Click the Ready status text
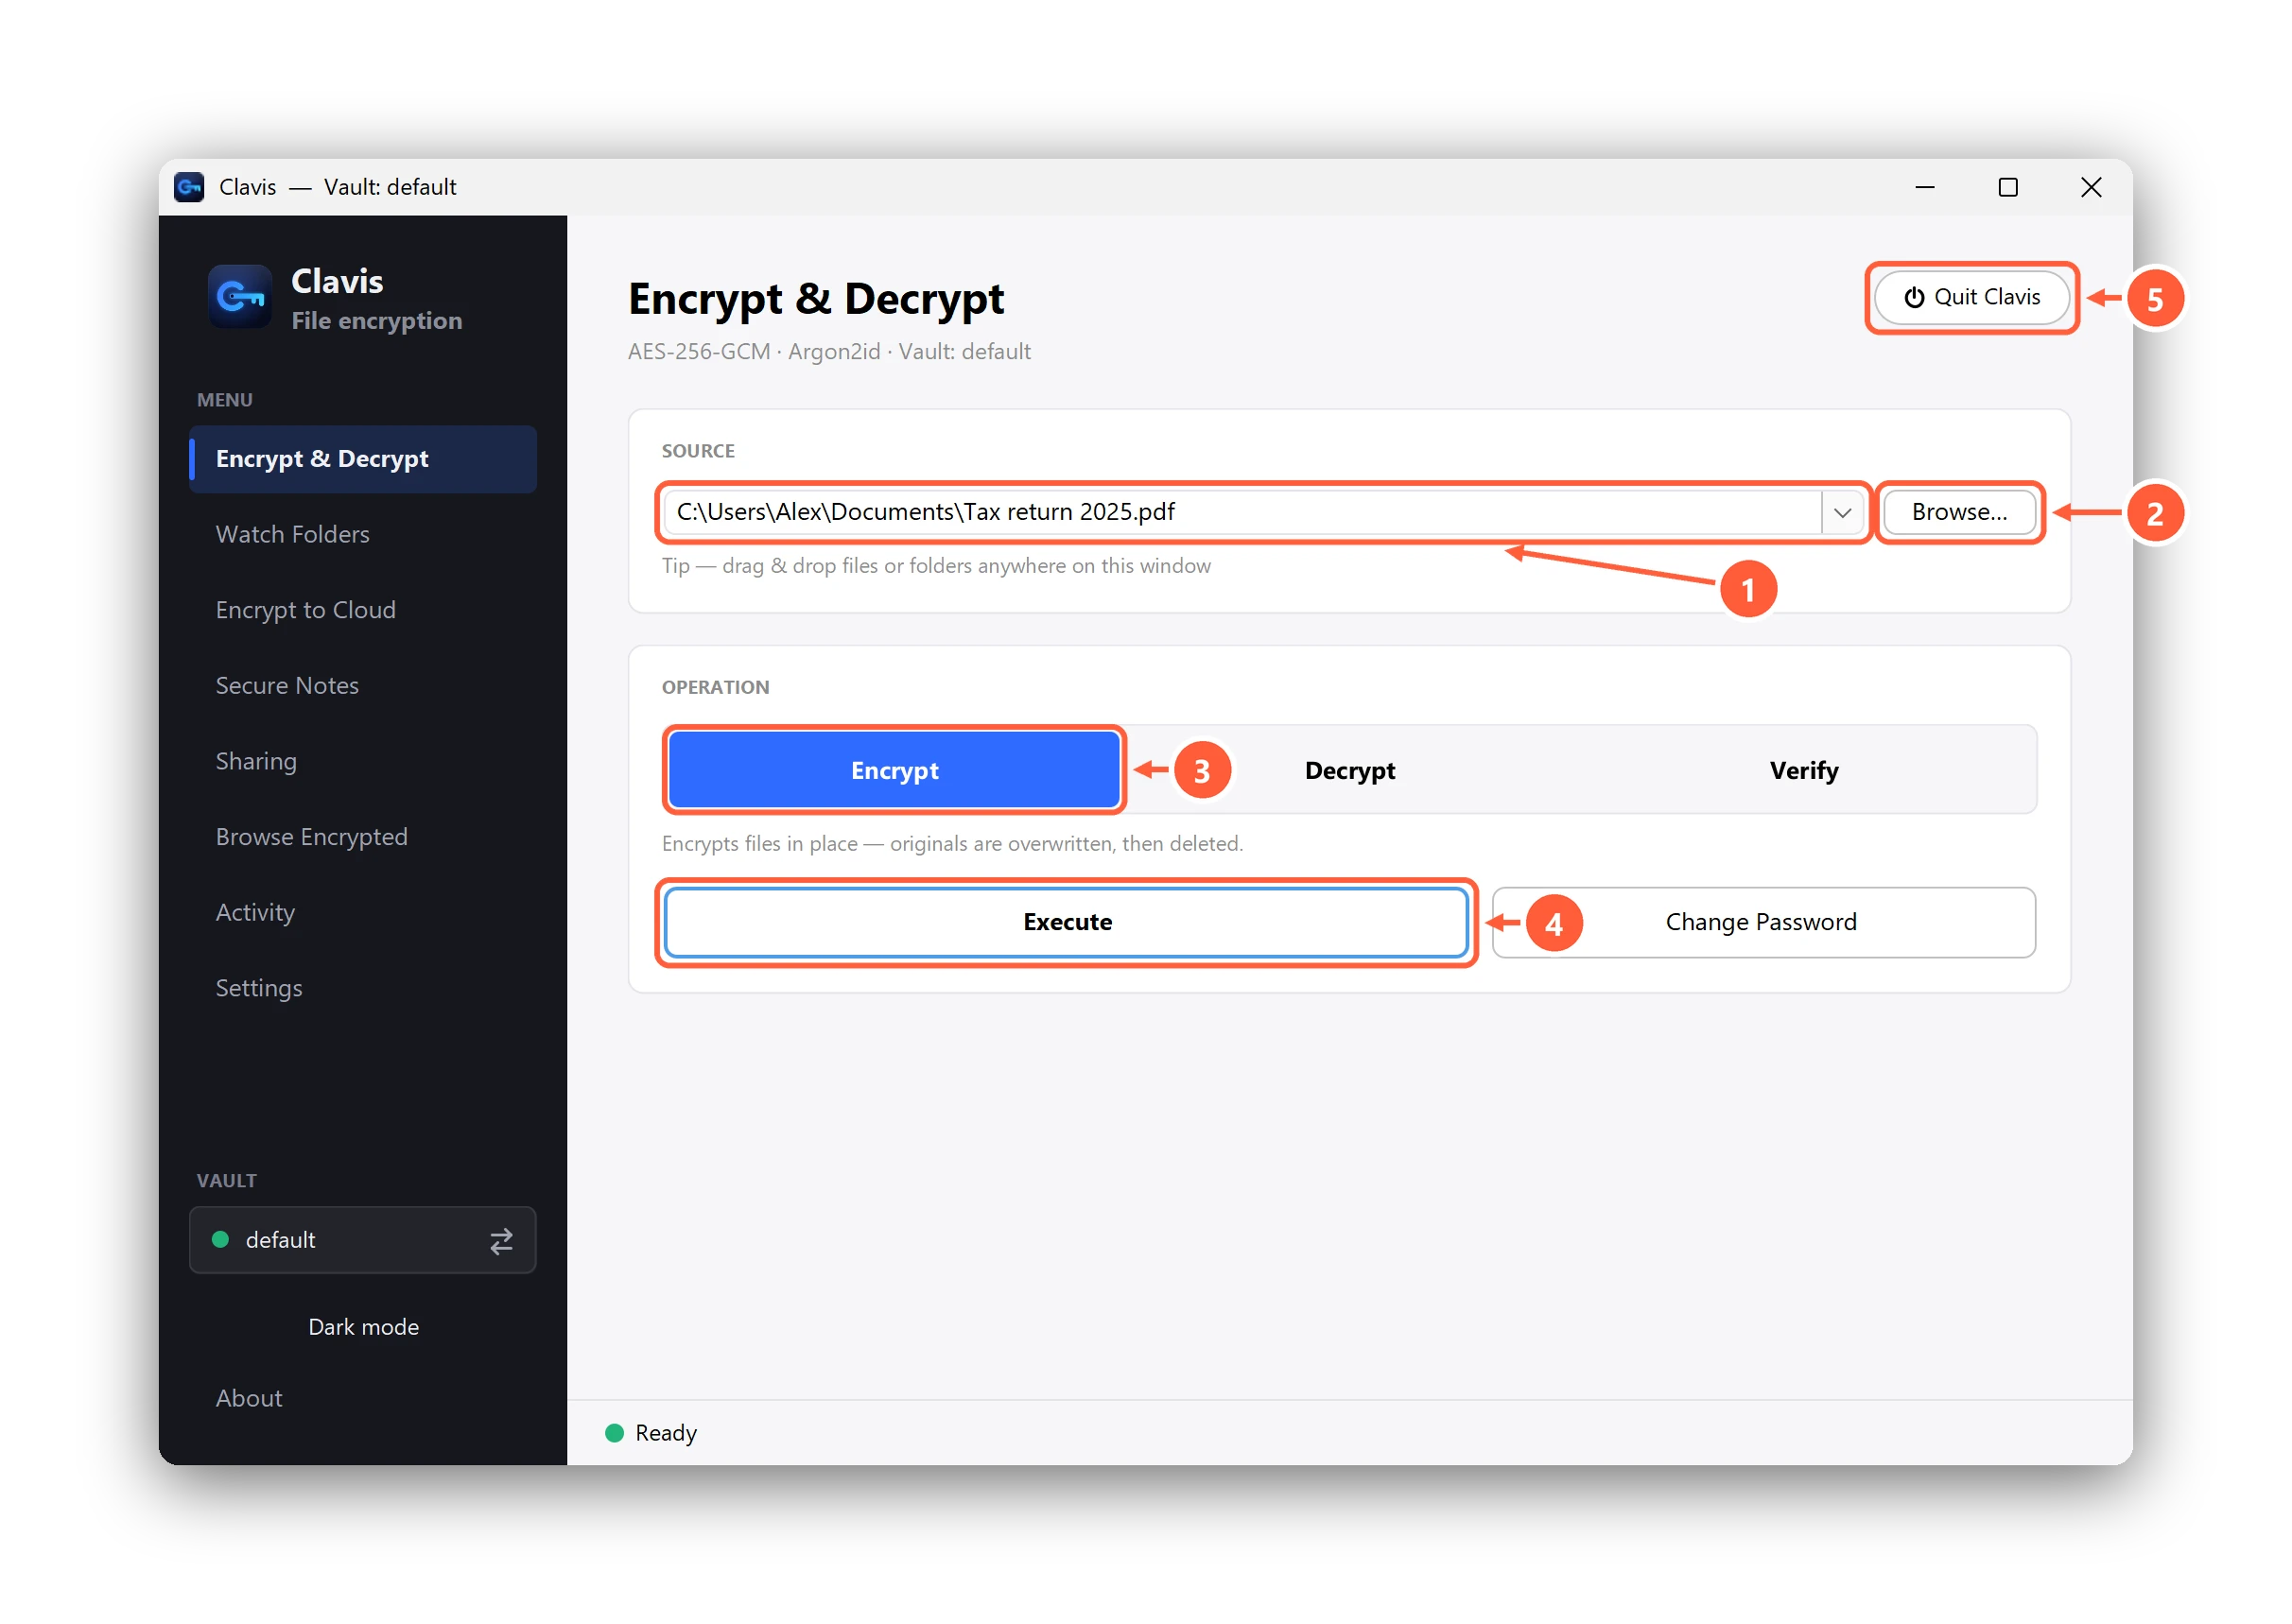The width and height of the screenshot is (2292, 1624). coord(666,1433)
